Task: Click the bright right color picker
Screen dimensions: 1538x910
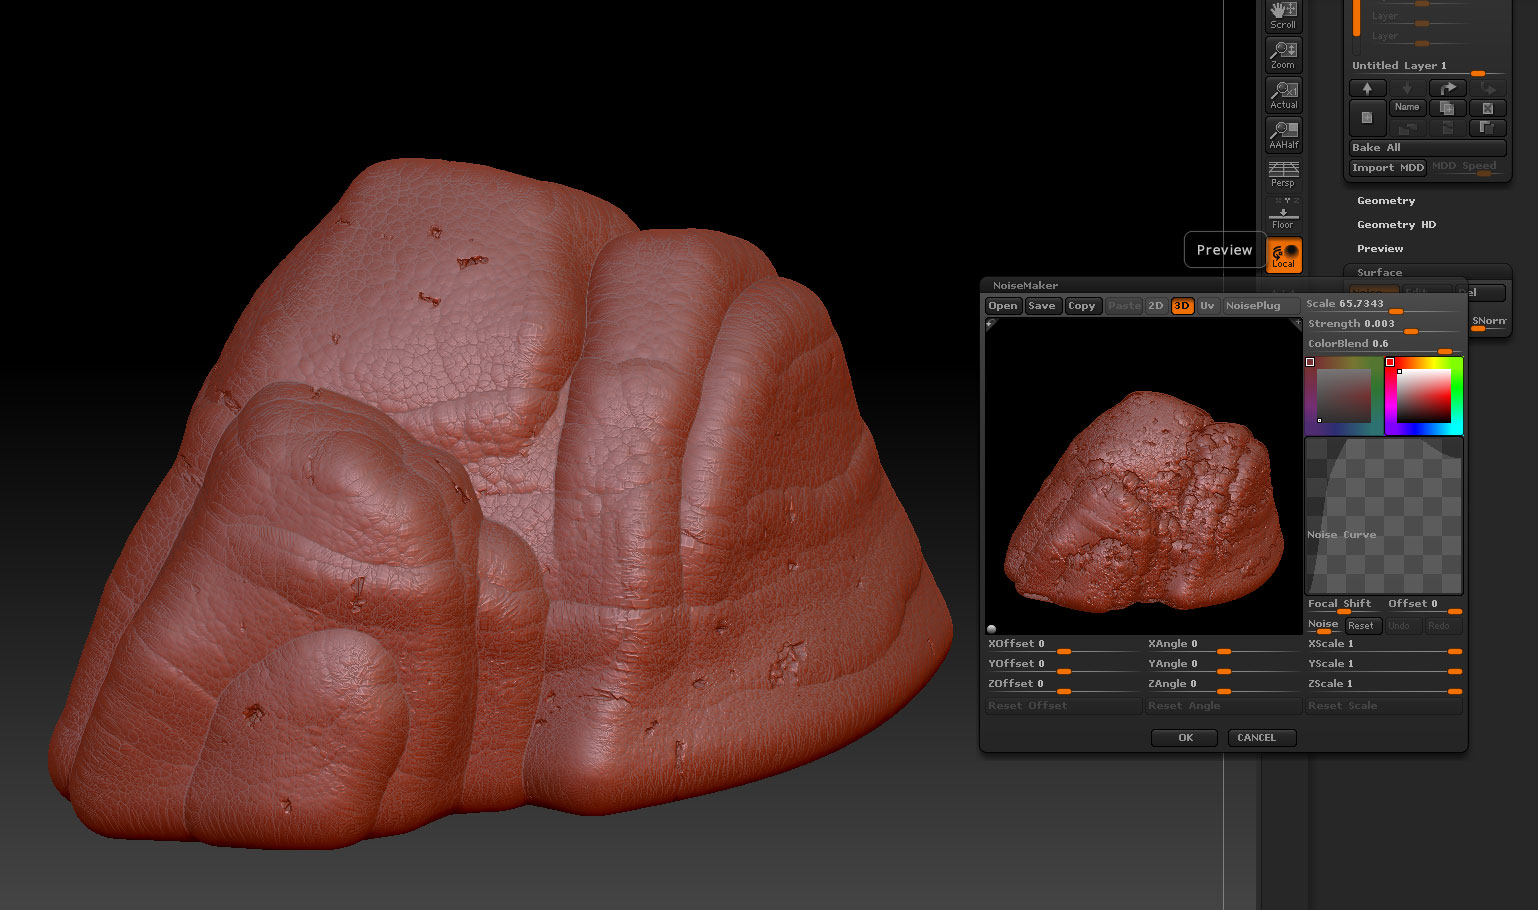Action: [1424, 396]
